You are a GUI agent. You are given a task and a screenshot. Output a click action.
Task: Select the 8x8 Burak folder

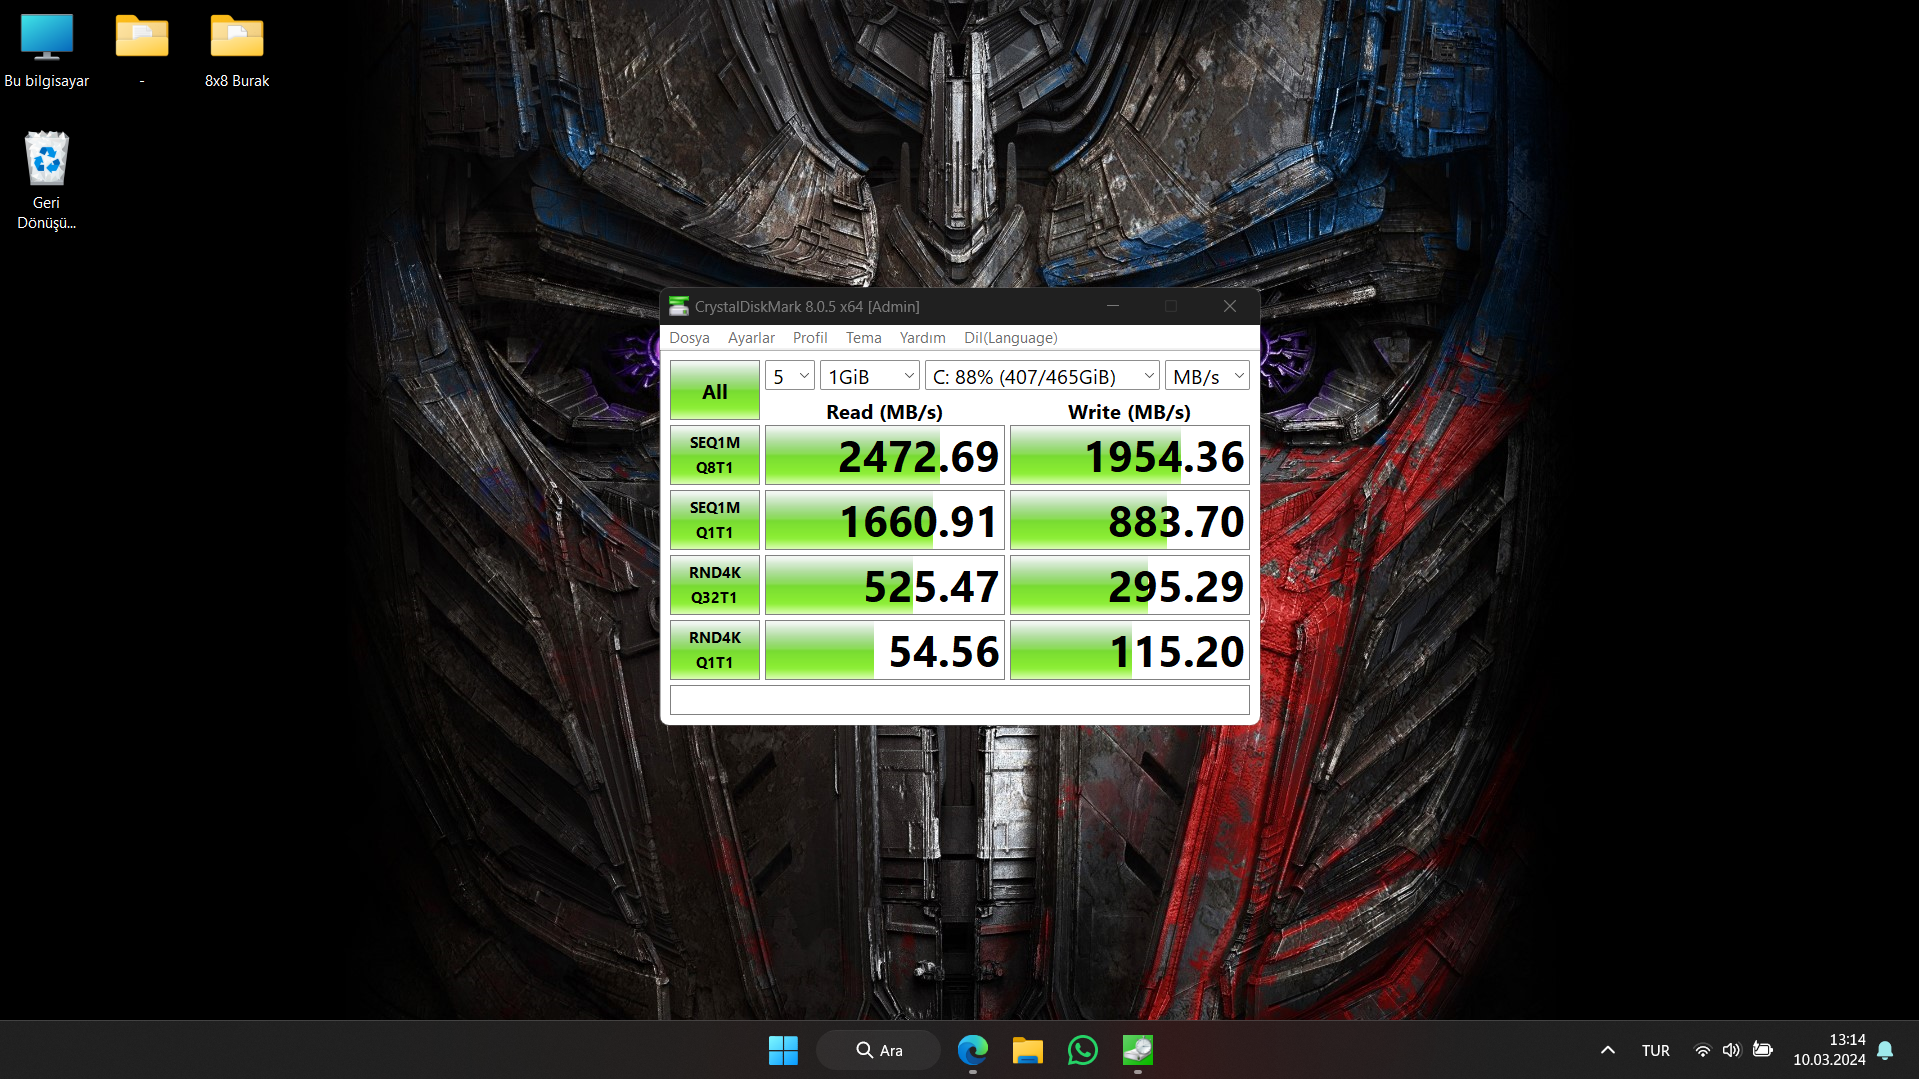coord(237,52)
